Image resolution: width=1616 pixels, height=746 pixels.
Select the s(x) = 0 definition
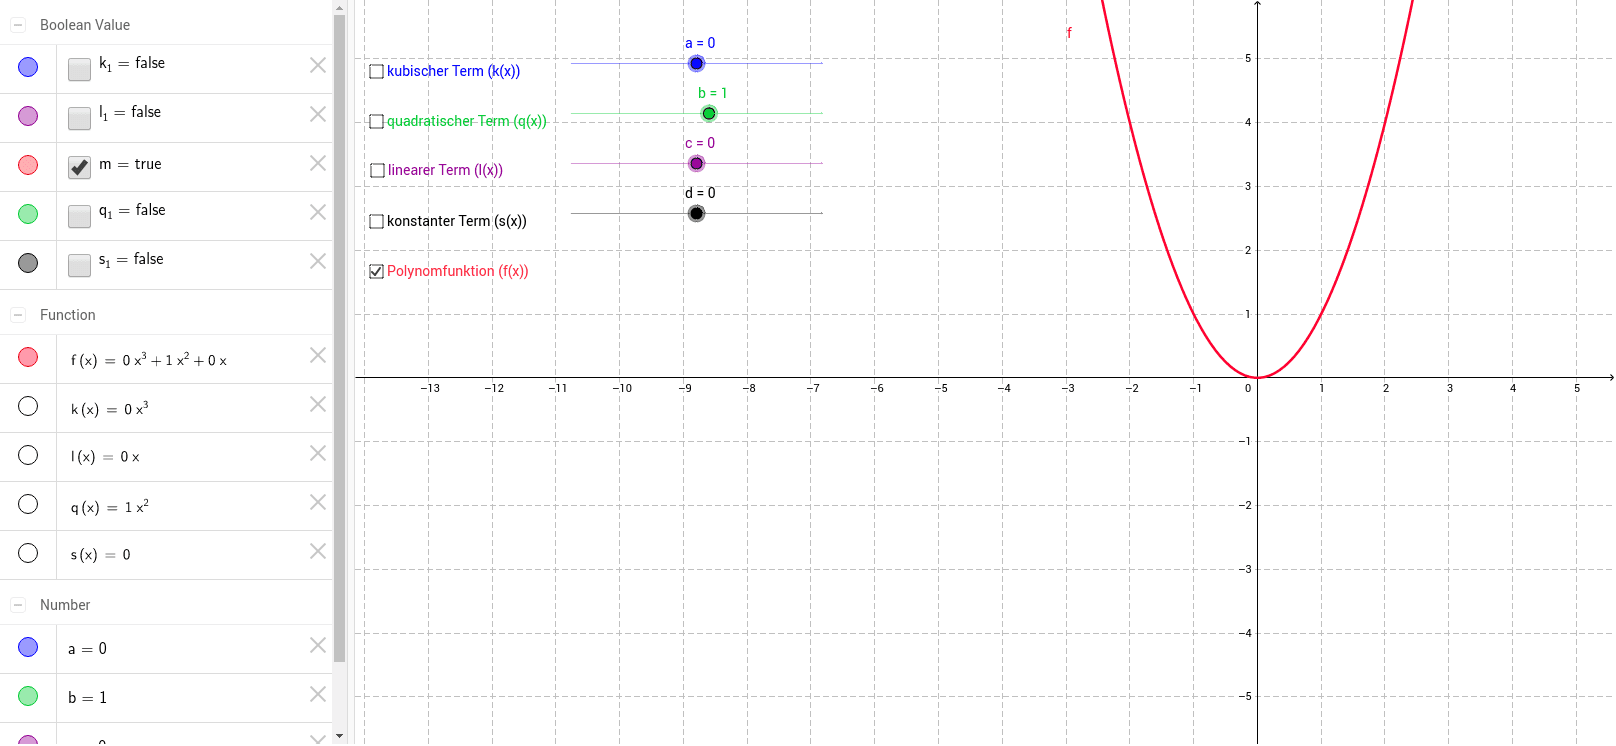(x=100, y=555)
